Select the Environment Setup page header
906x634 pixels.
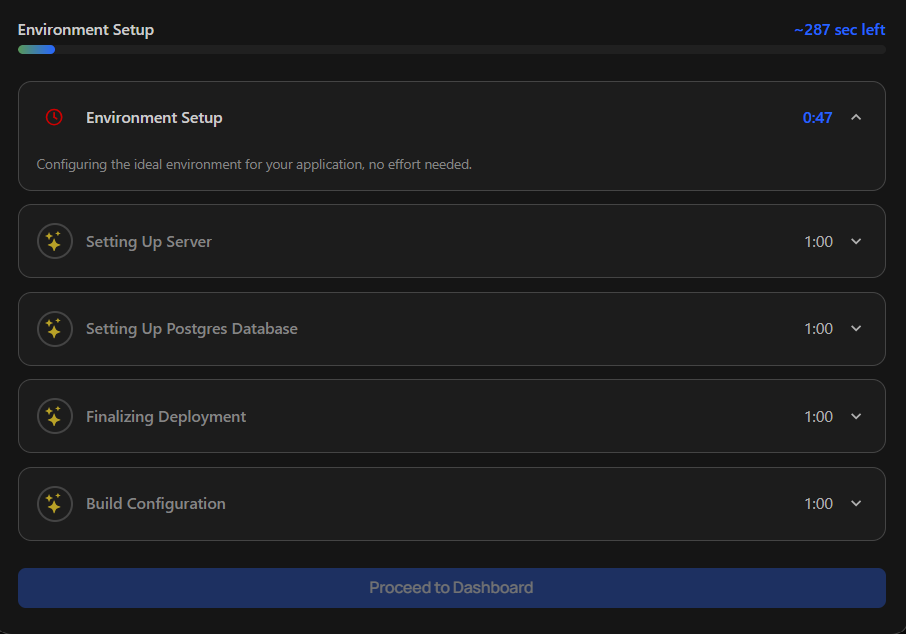pyautogui.click(x=85, y=29)
